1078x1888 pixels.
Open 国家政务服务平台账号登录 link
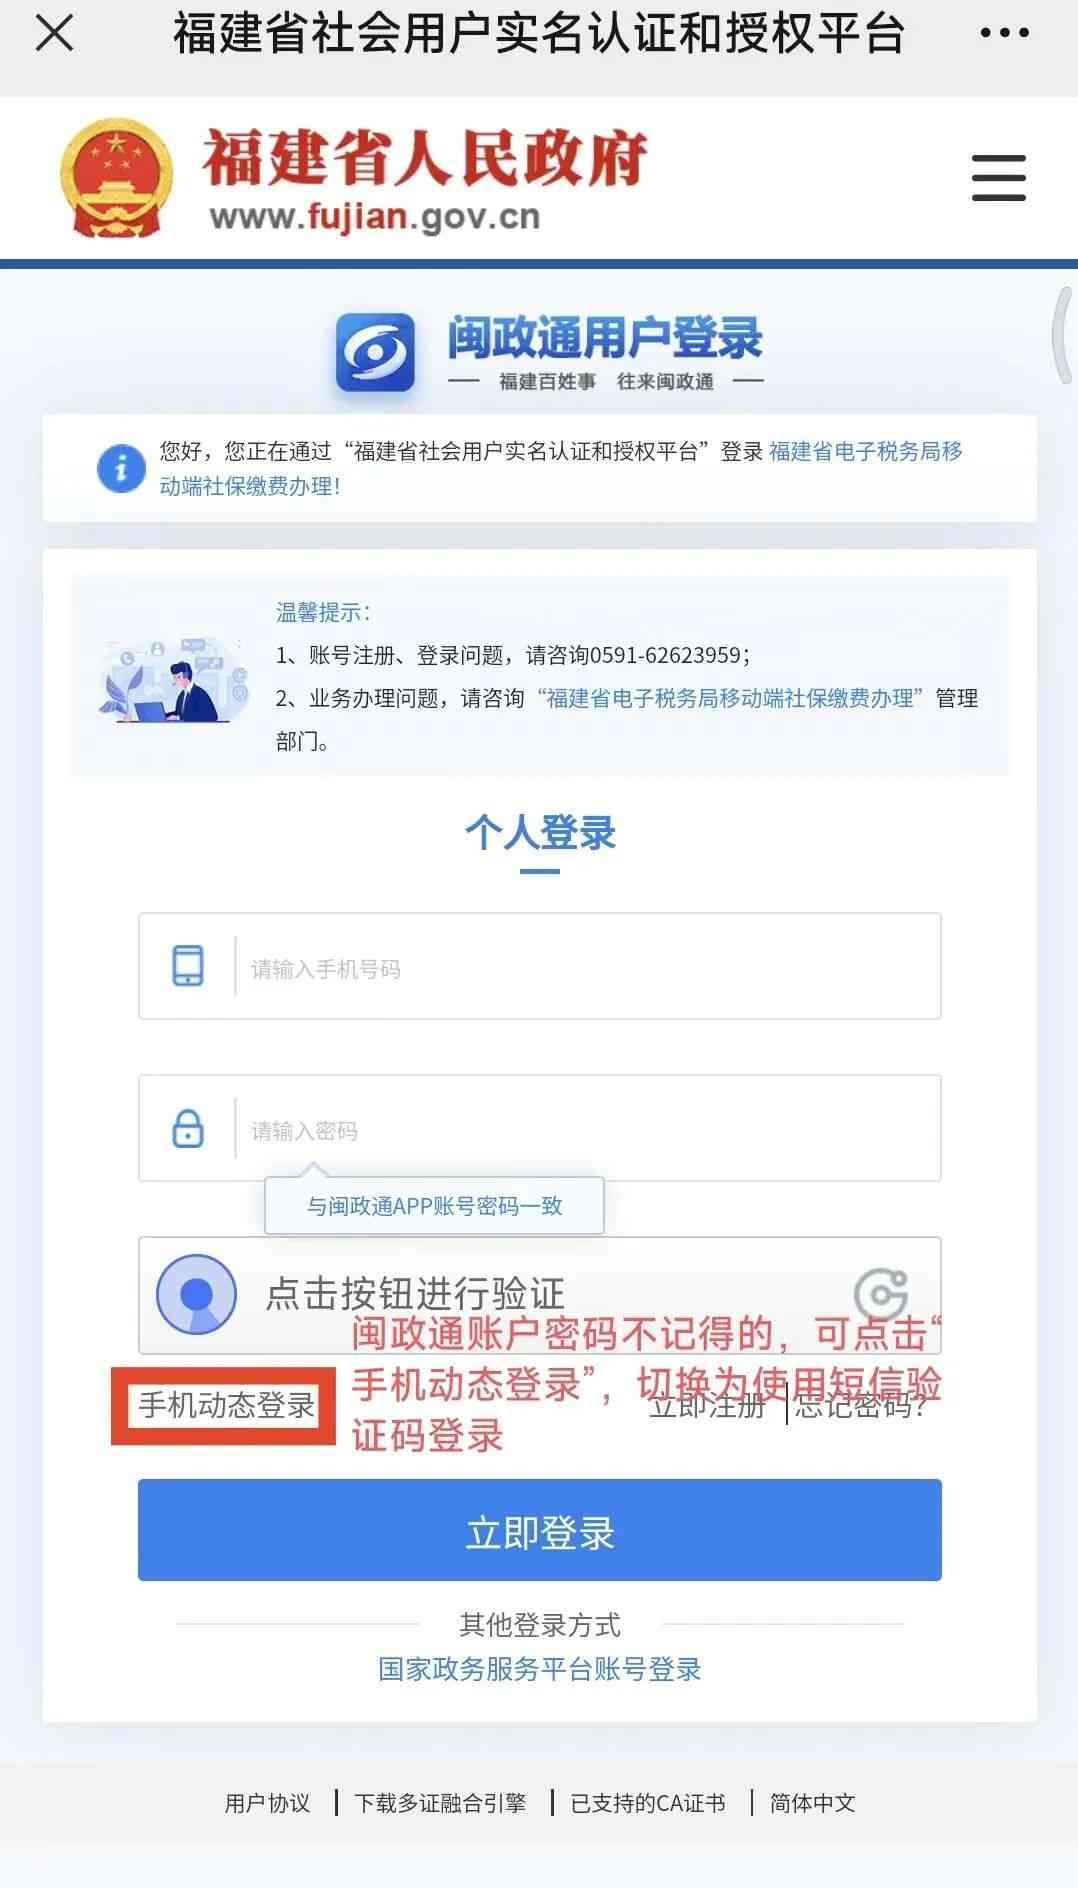pyautogui.click(x=540, y=1669)
